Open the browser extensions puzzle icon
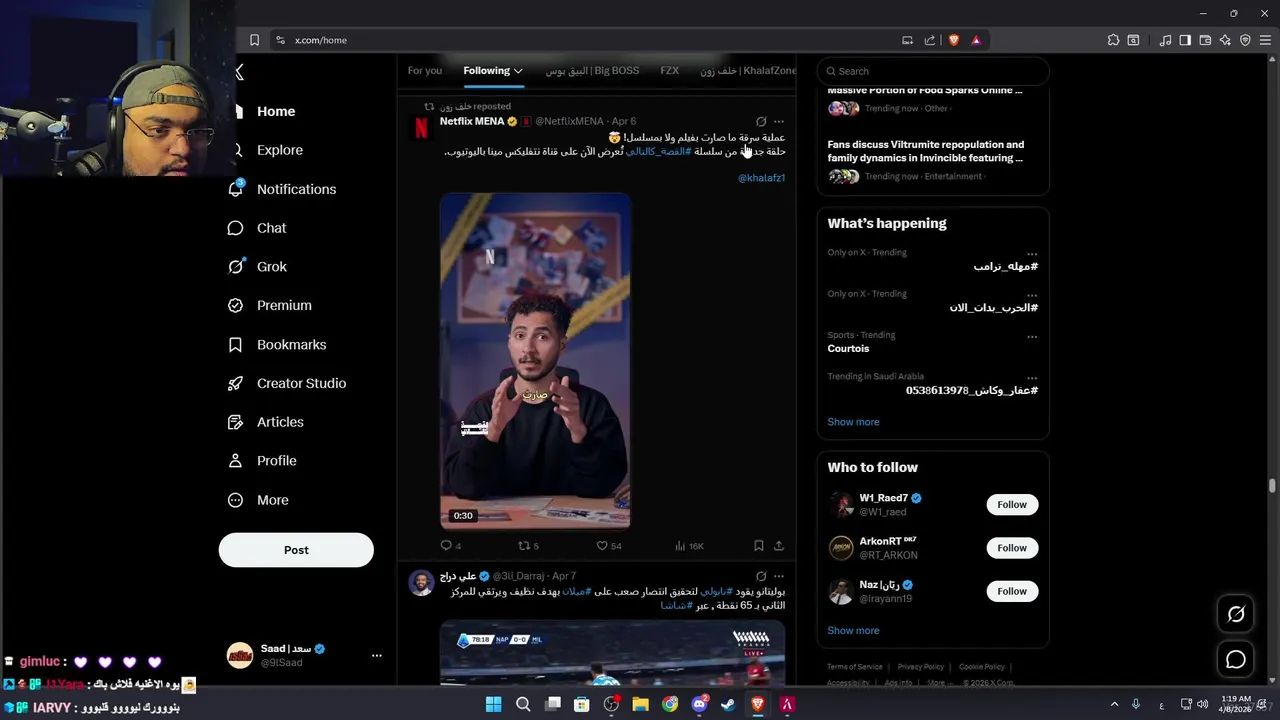Screen dimensions: 1280x720 tap(1113, 40)
